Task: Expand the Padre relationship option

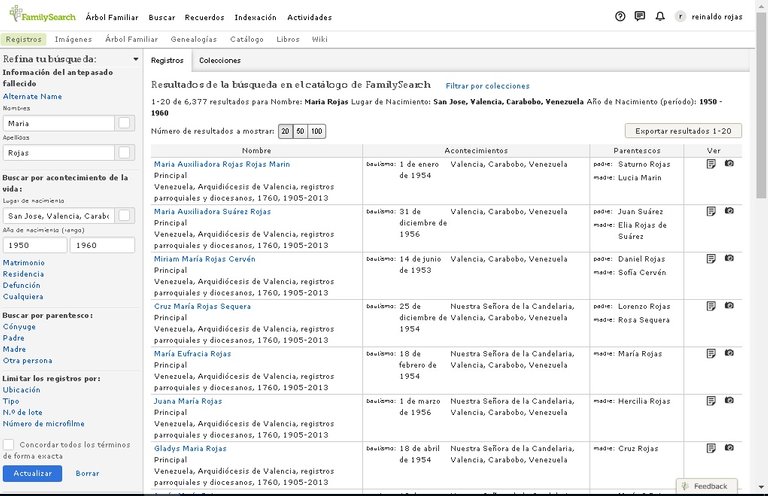Action: [x=14, y=338]
